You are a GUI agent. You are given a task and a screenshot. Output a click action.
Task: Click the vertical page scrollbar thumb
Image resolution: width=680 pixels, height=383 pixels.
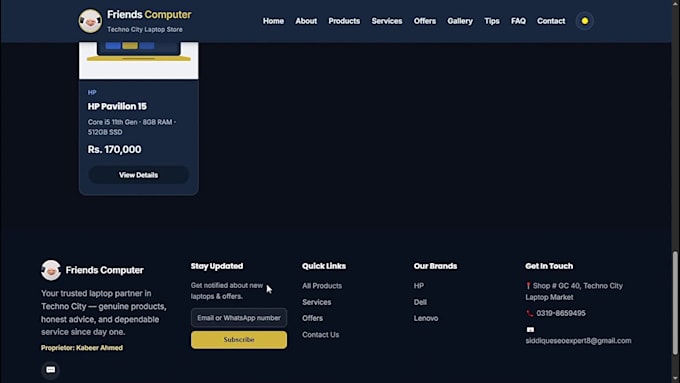click(x=675, y=303)
